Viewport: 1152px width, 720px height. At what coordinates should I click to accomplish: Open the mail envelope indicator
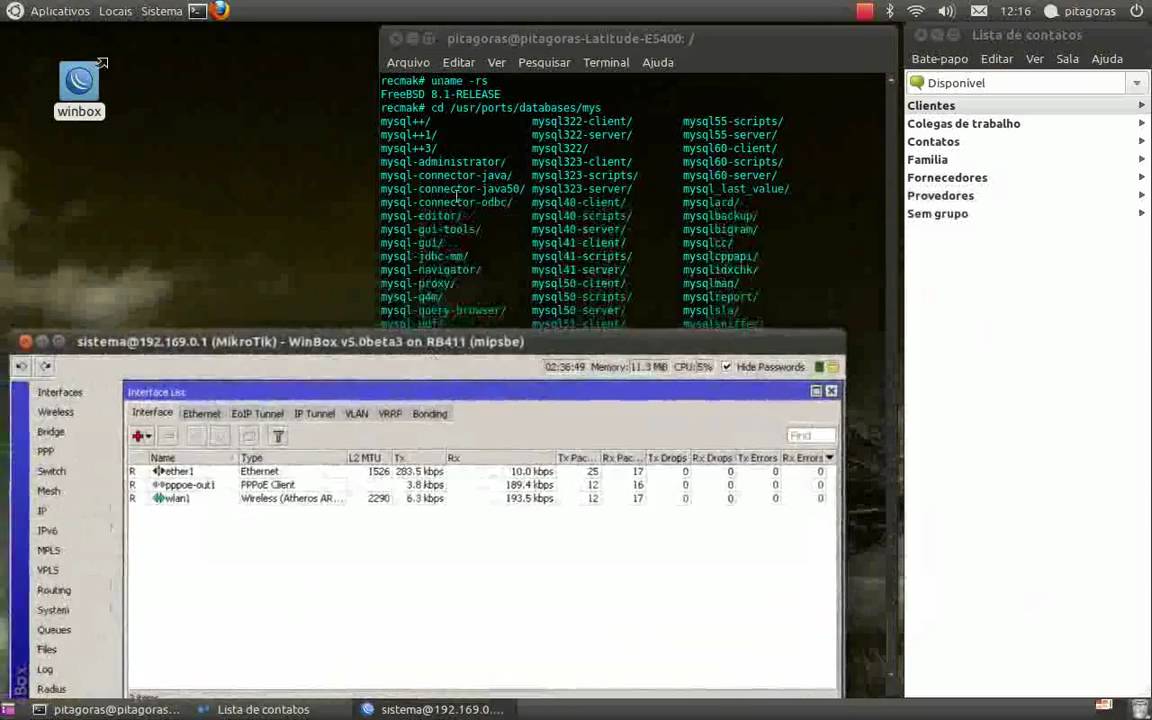pos(979,11)
